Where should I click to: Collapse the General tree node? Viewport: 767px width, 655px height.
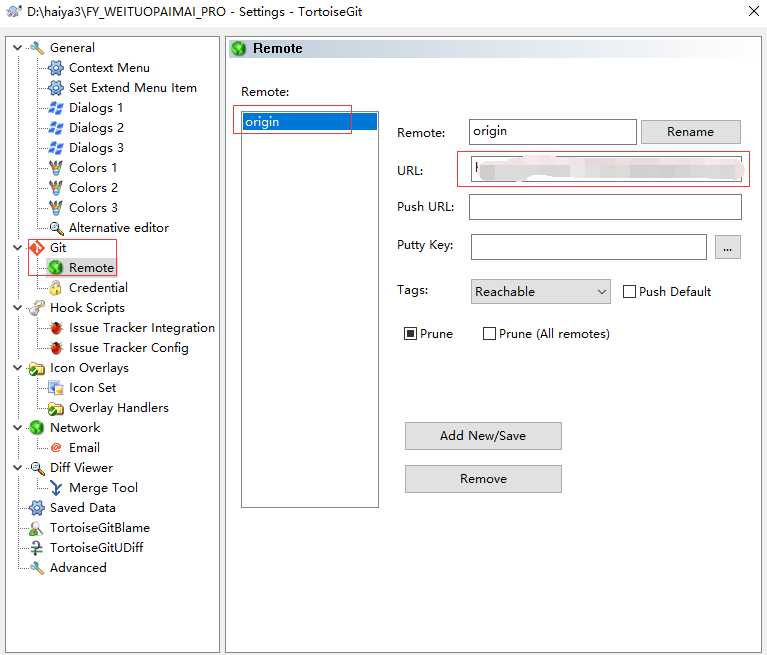(x=18, y=47)
